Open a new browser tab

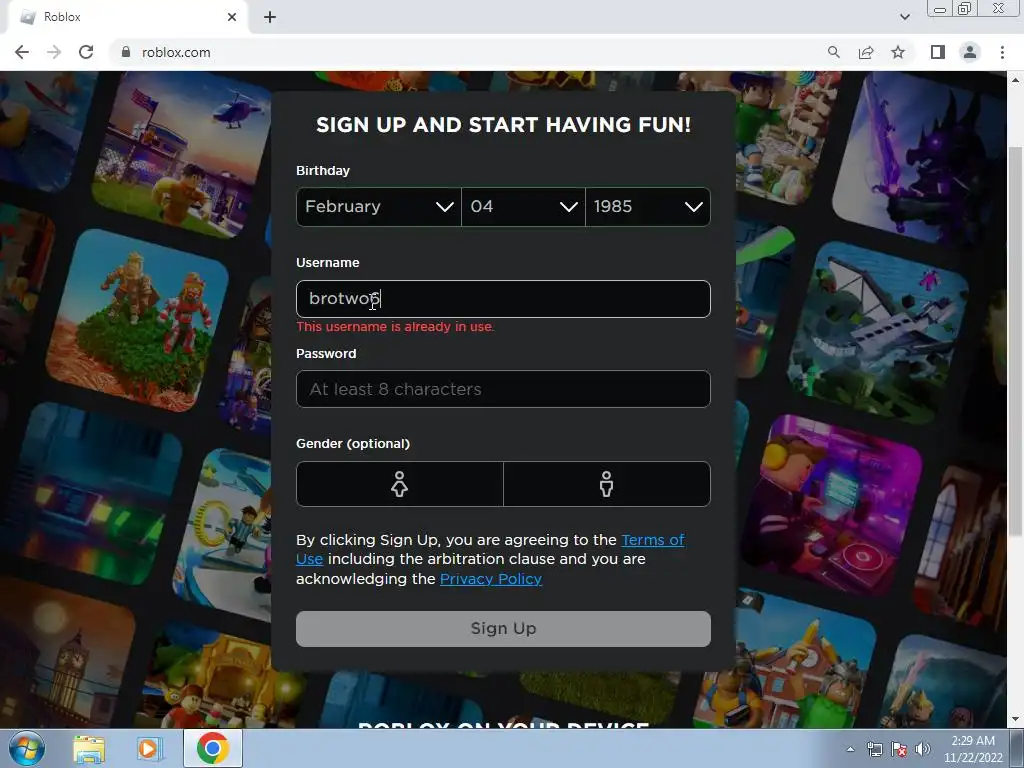pos(270,17)
